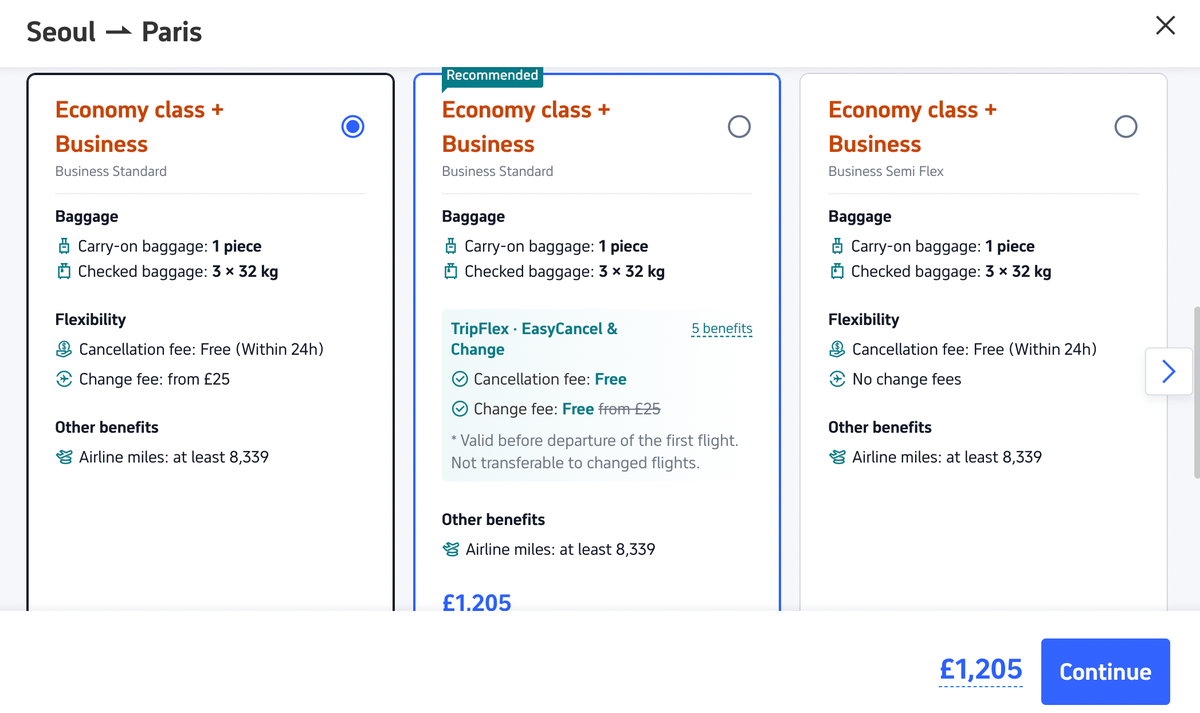Viewport: 1200px width, 713px height.
Task: Click the £1,205 price in the middle card
Action: point(477,602)
